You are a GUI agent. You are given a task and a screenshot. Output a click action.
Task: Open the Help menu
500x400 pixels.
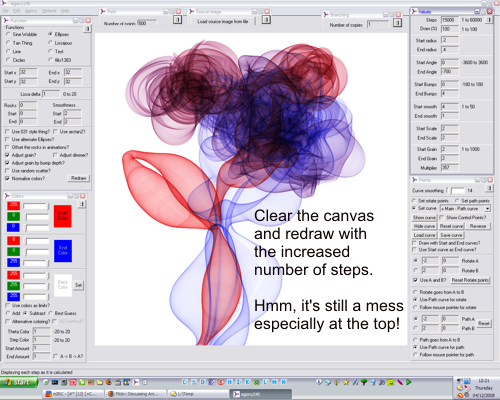(x=65, y=11)
